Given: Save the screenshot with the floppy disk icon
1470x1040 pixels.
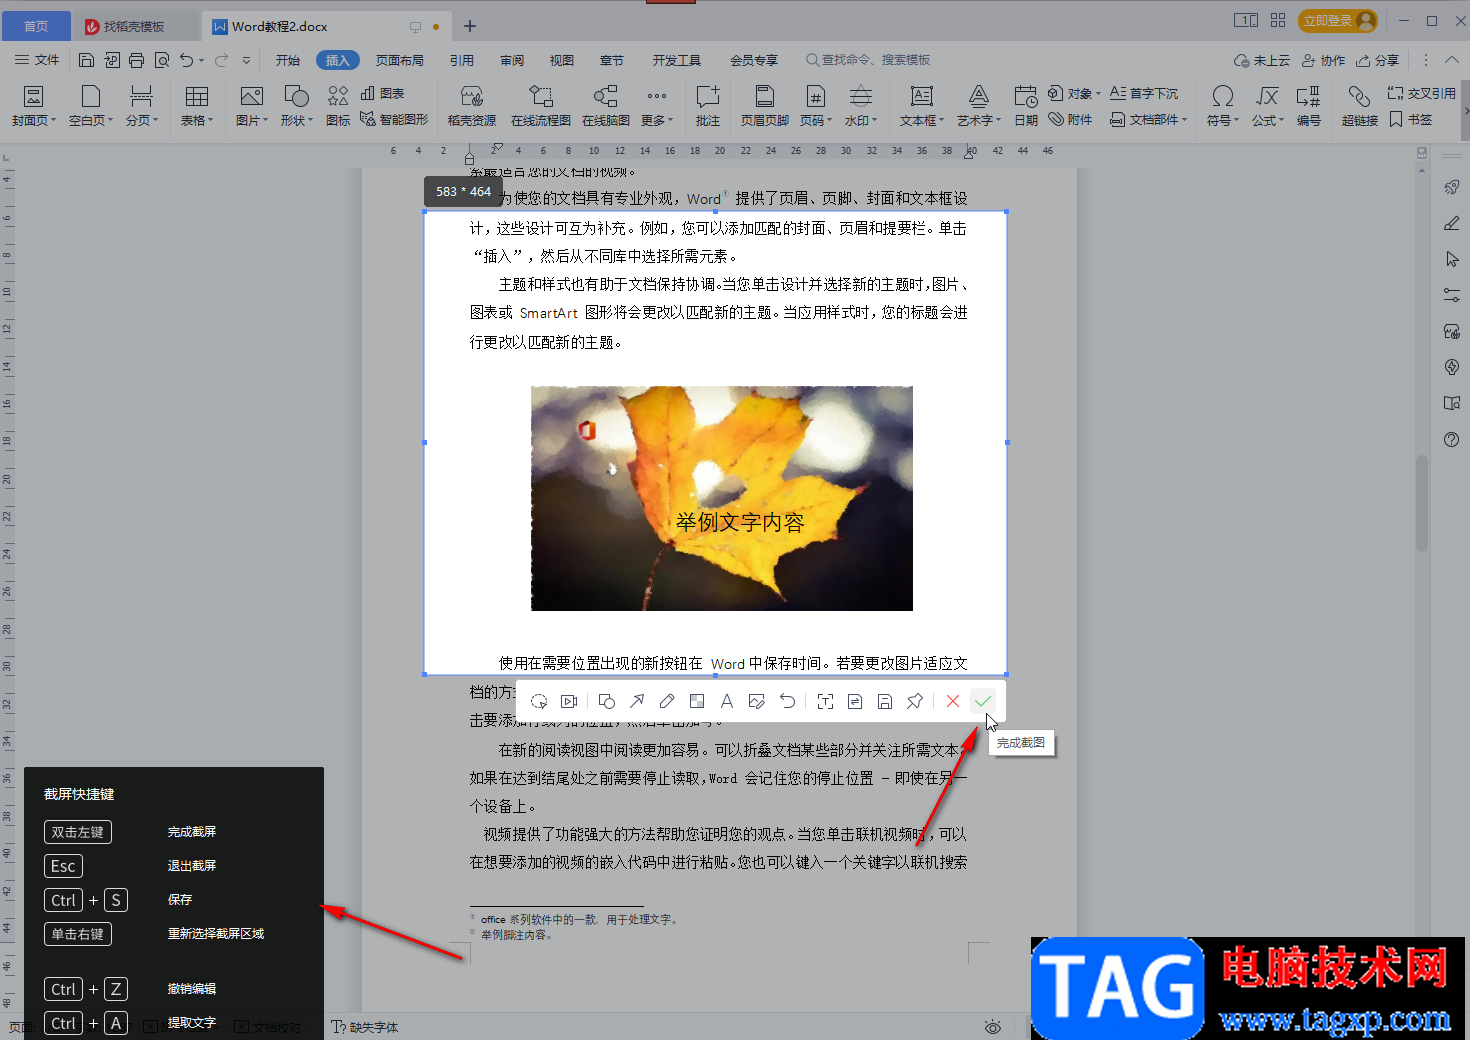Looking at the screenshot, I should 885,701.
